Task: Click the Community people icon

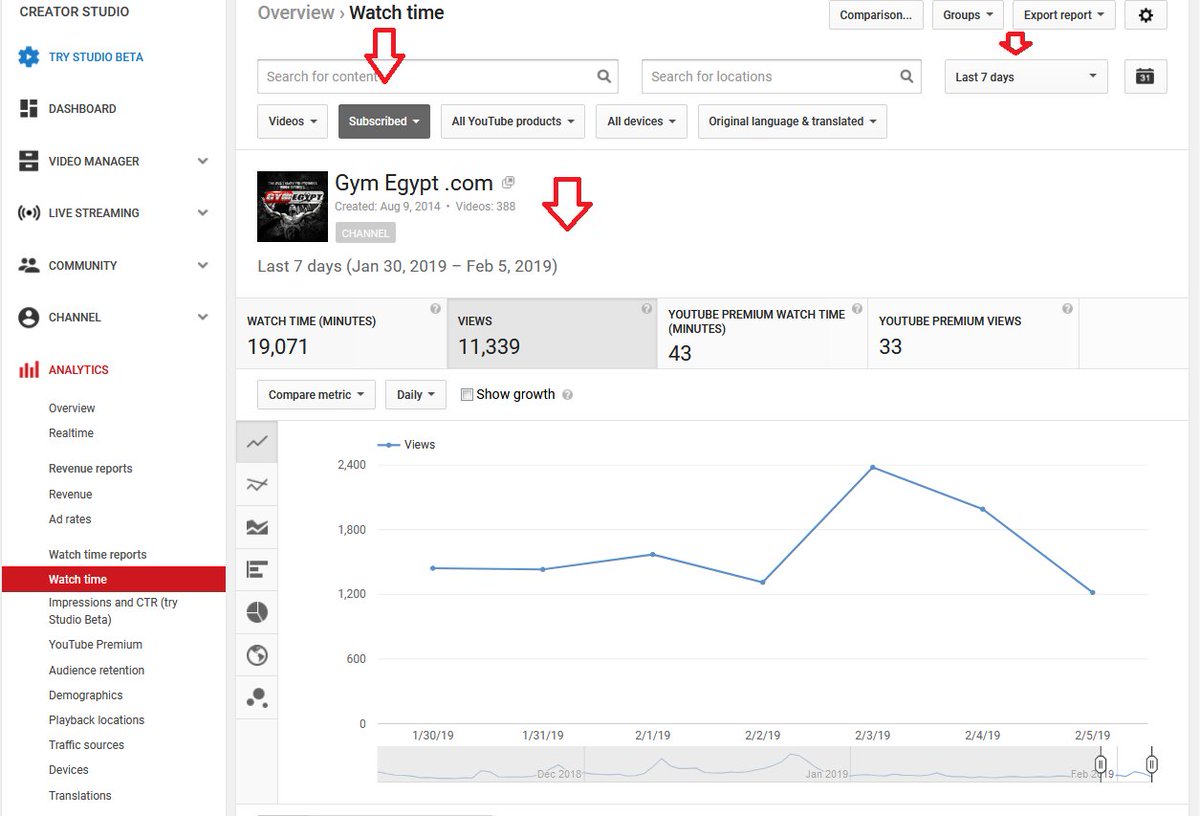Action: click(29, 265)
